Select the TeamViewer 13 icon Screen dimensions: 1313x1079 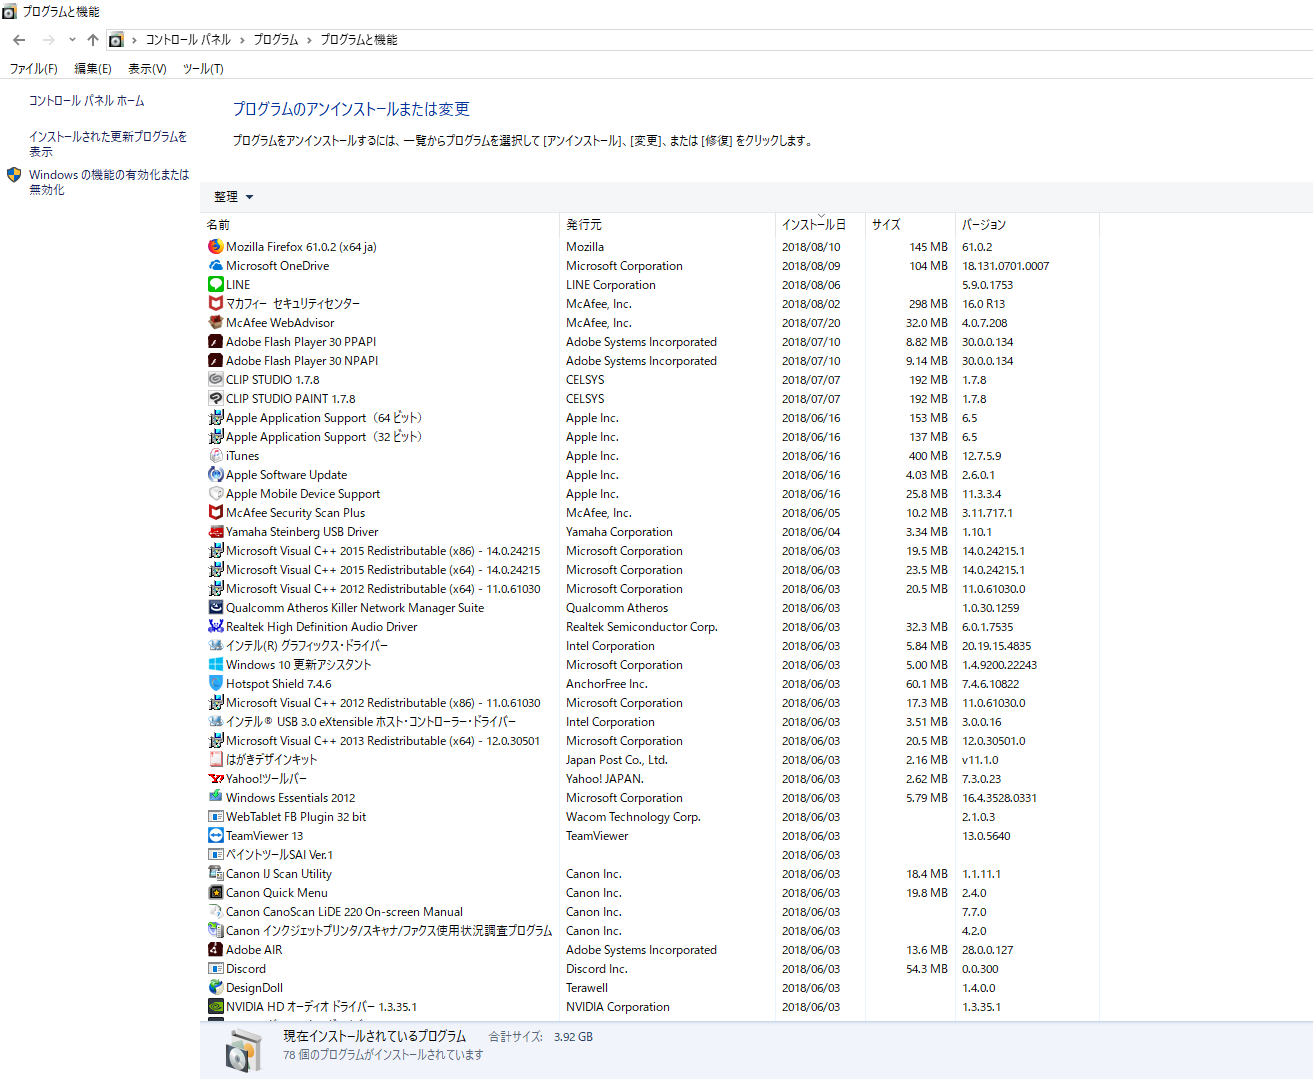215,836
